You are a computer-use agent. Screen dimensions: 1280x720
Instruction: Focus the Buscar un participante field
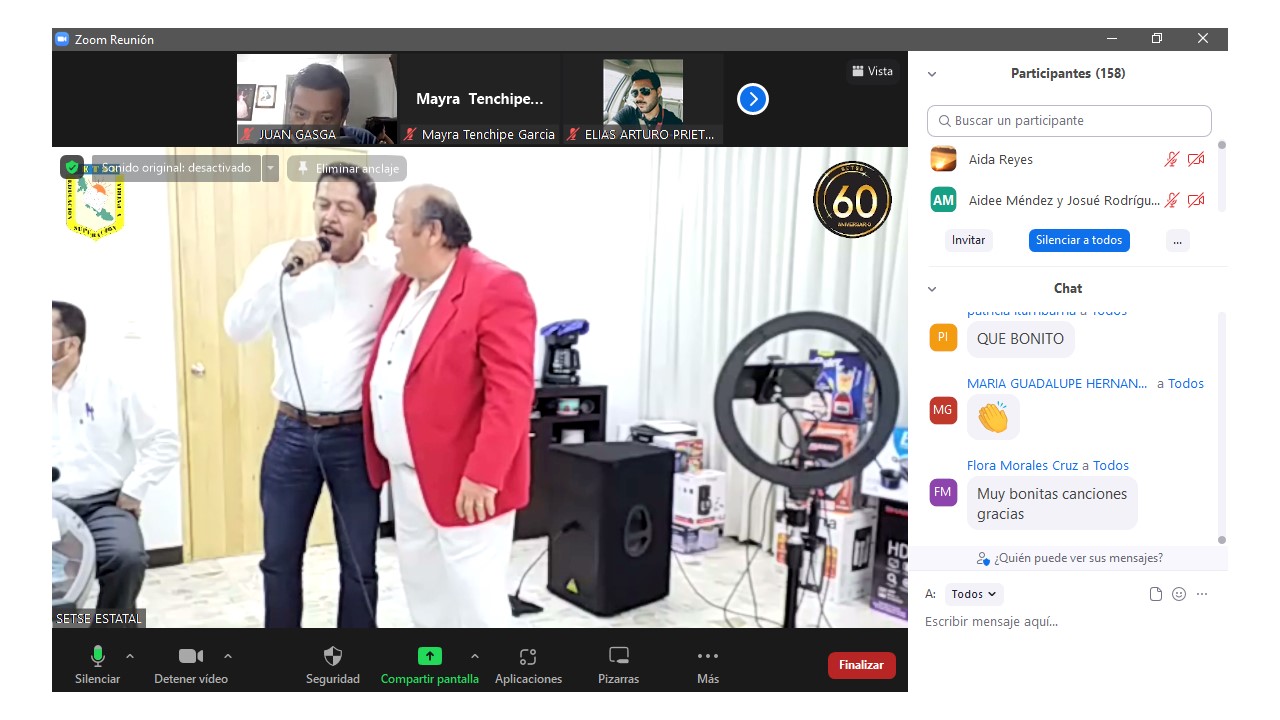pos(1069,120)
